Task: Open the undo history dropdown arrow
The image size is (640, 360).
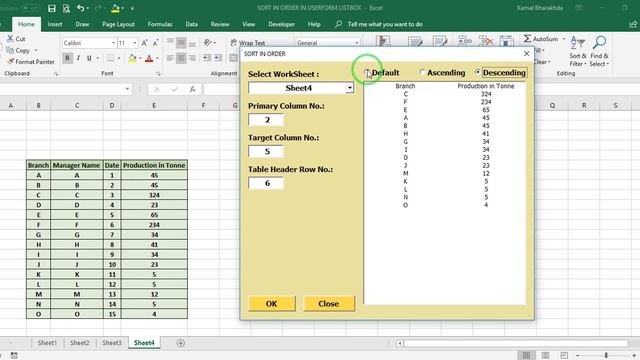Action: [x=88, y=8]
